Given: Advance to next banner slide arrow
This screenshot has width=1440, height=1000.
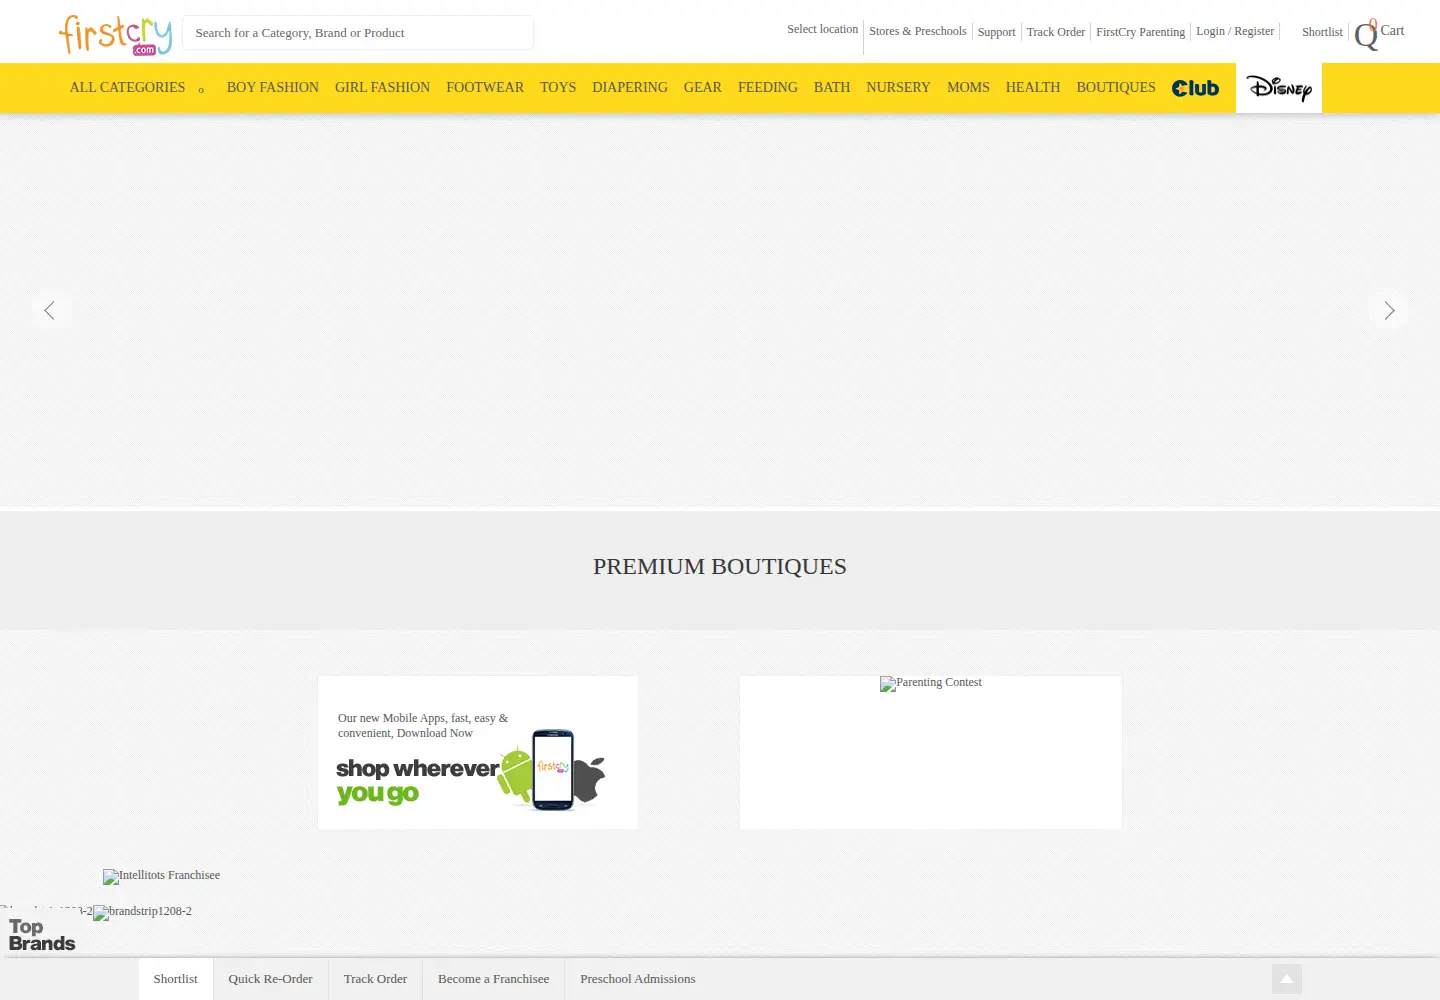Looking at the screenshot, I should (x=1389, y=310).
